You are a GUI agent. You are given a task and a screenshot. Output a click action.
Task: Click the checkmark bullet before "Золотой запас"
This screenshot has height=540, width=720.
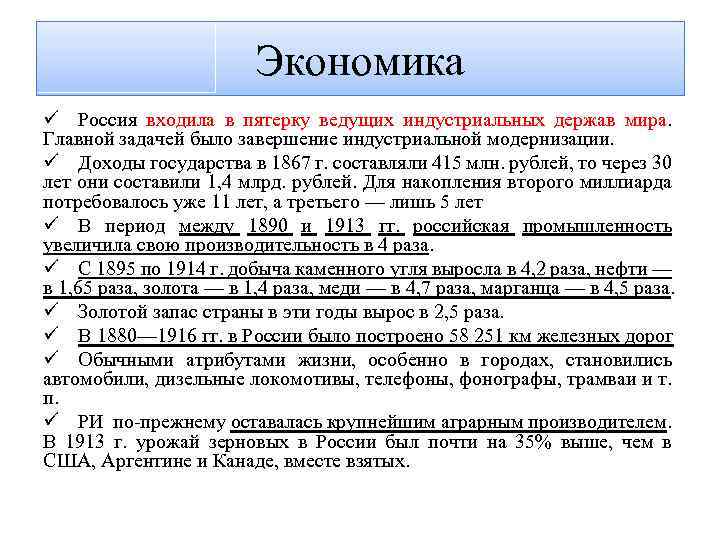pos(51,310)
